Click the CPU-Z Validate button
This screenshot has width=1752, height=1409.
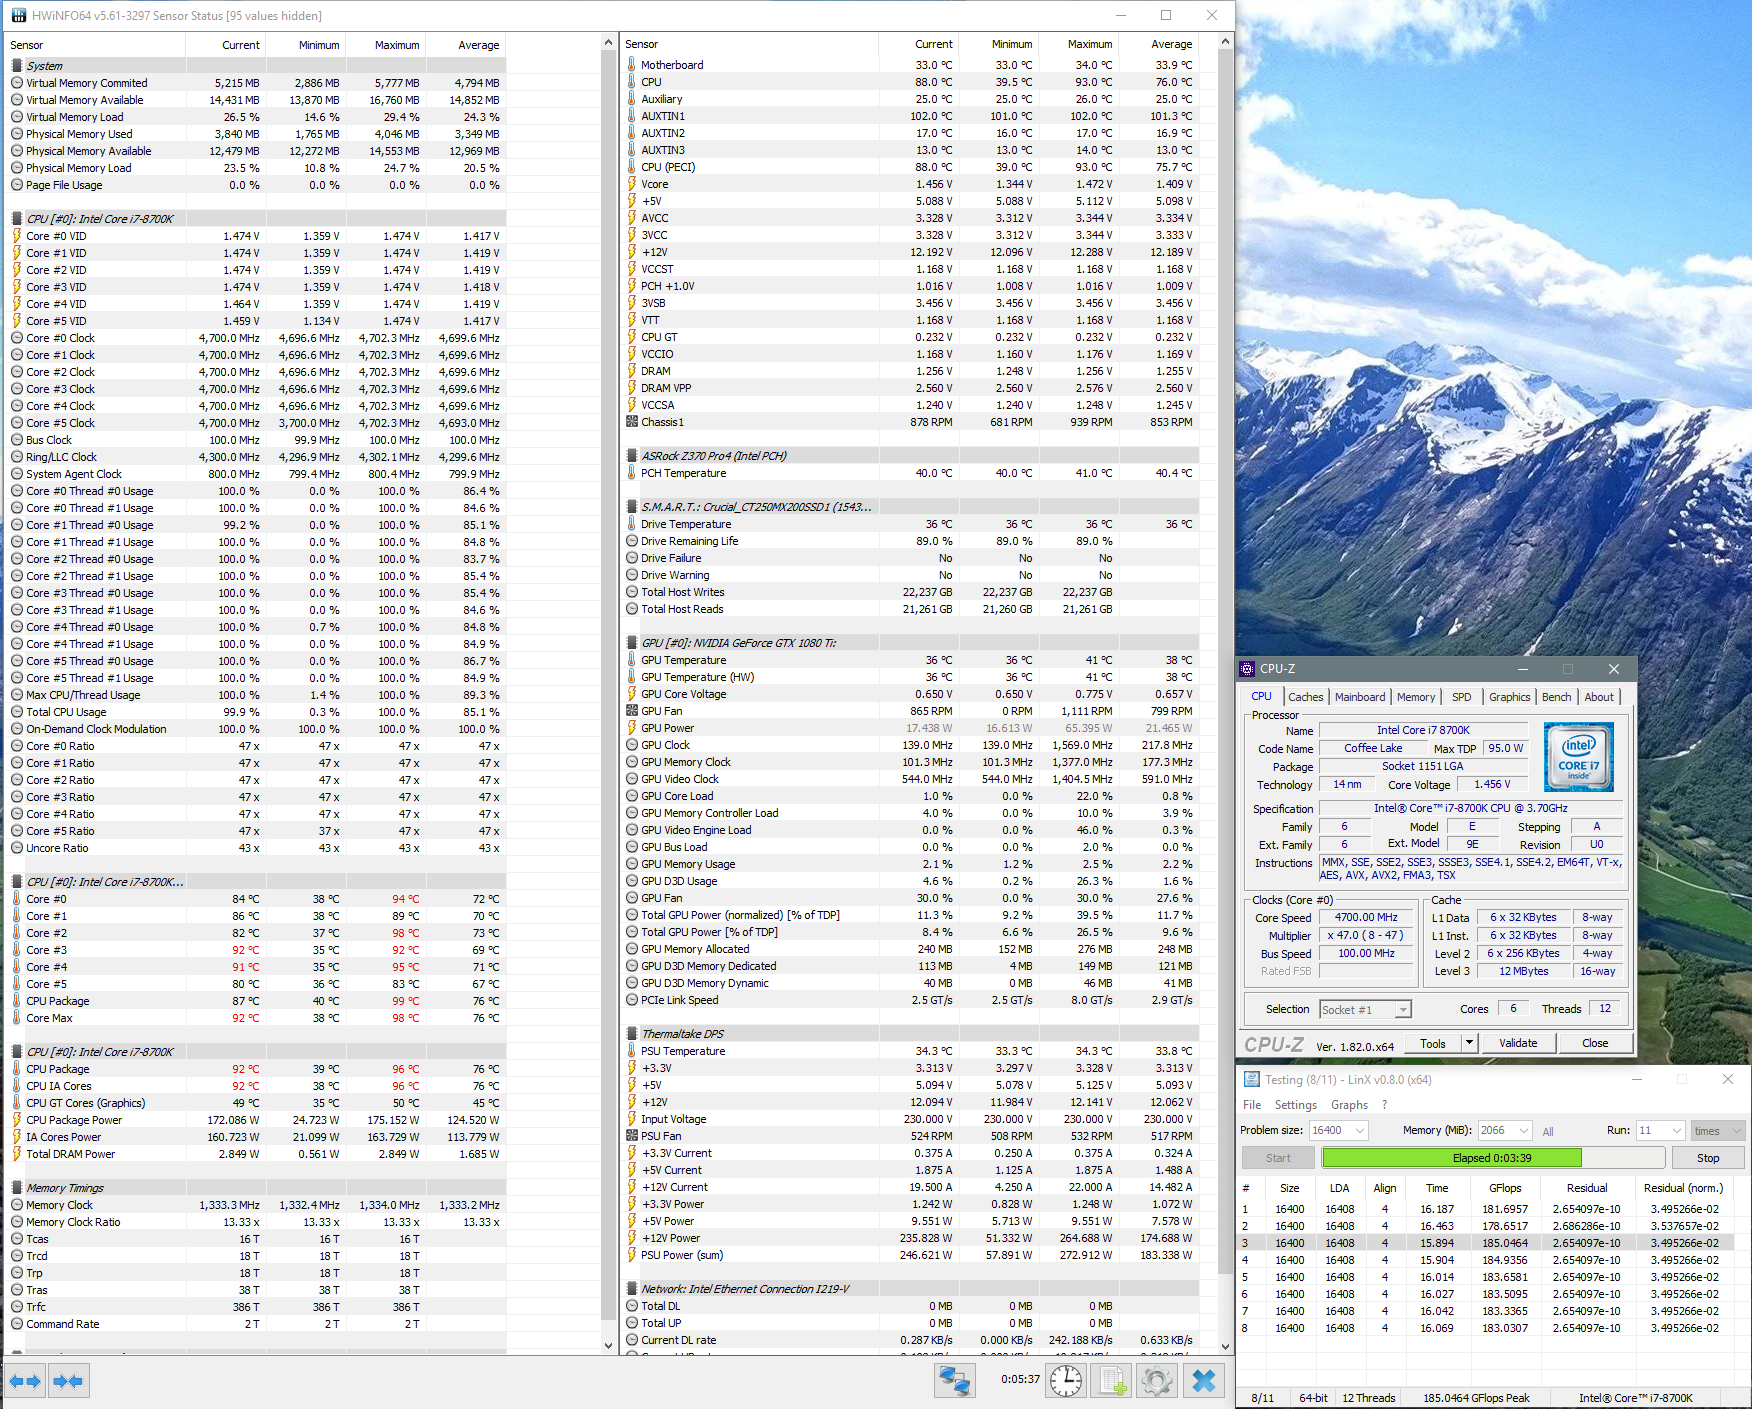pos(1518,1043)
